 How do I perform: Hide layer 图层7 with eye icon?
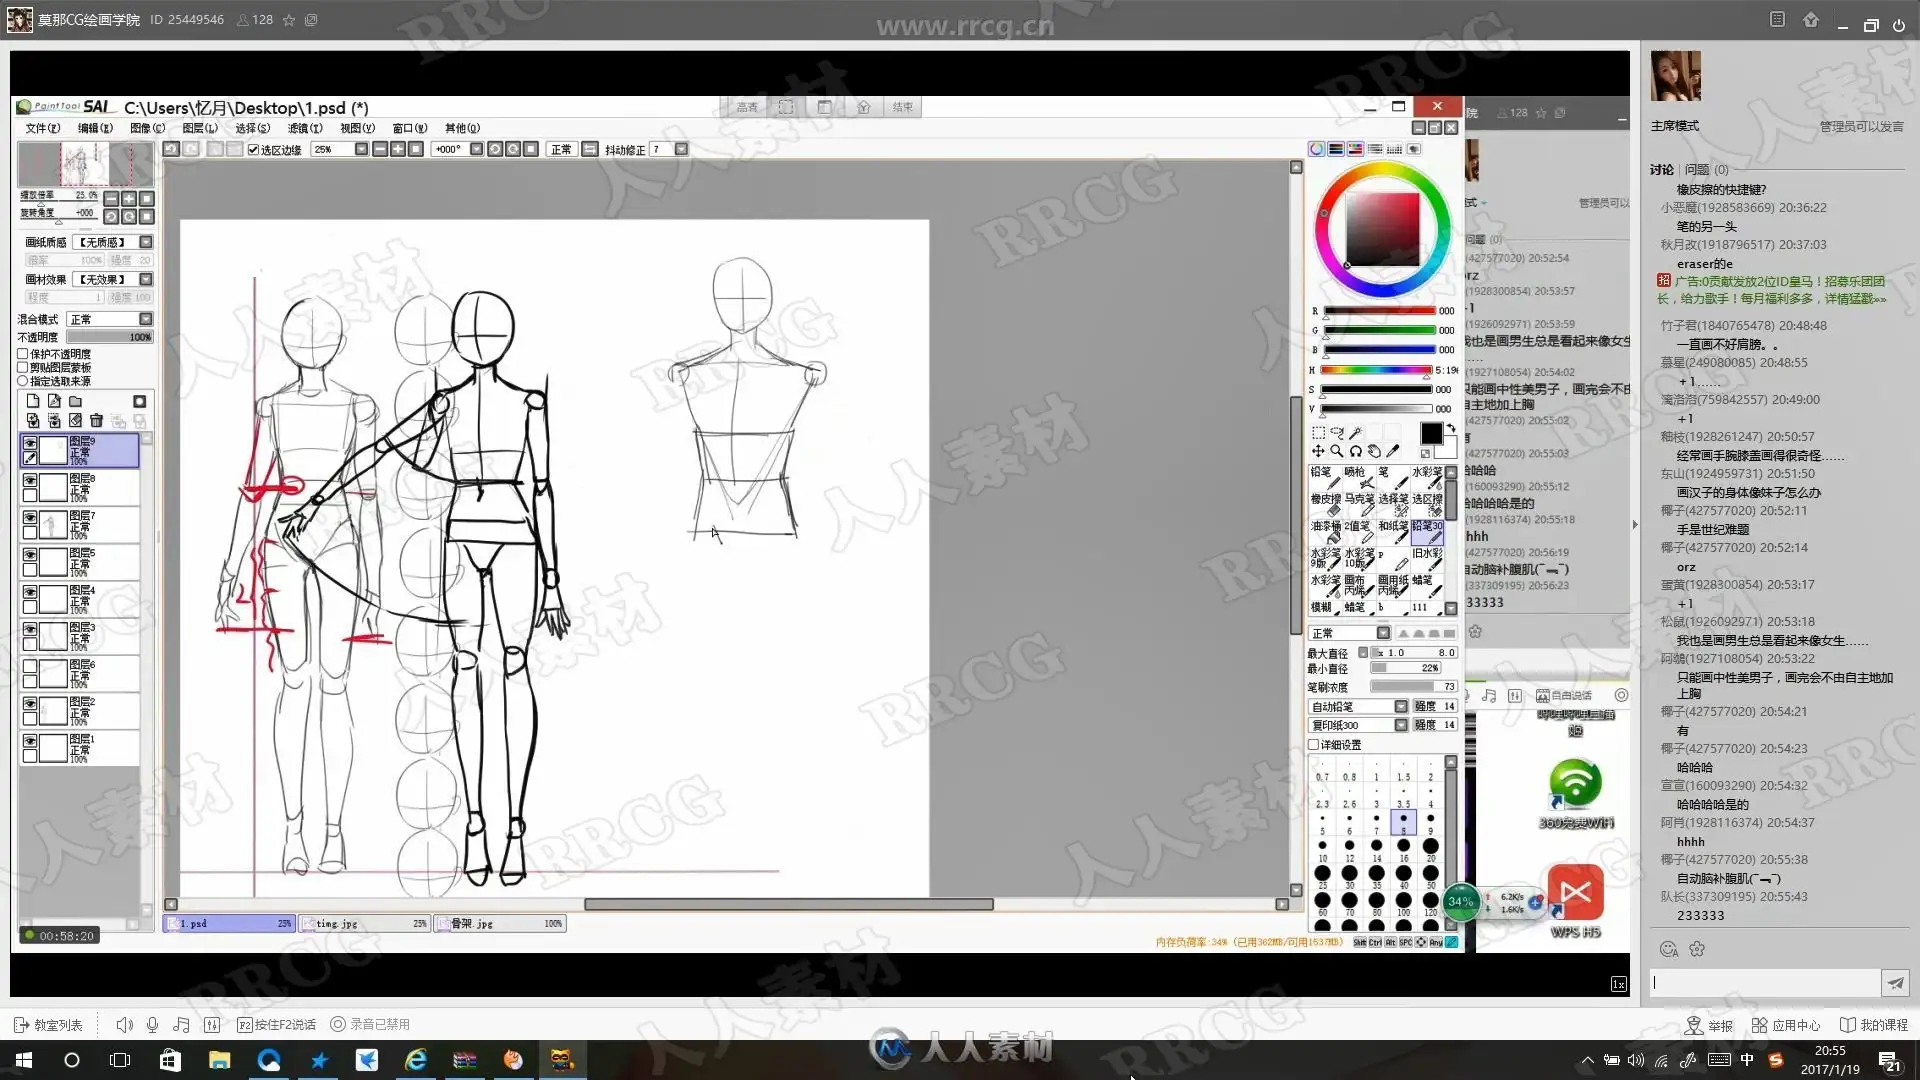click(x=30, y=518)
